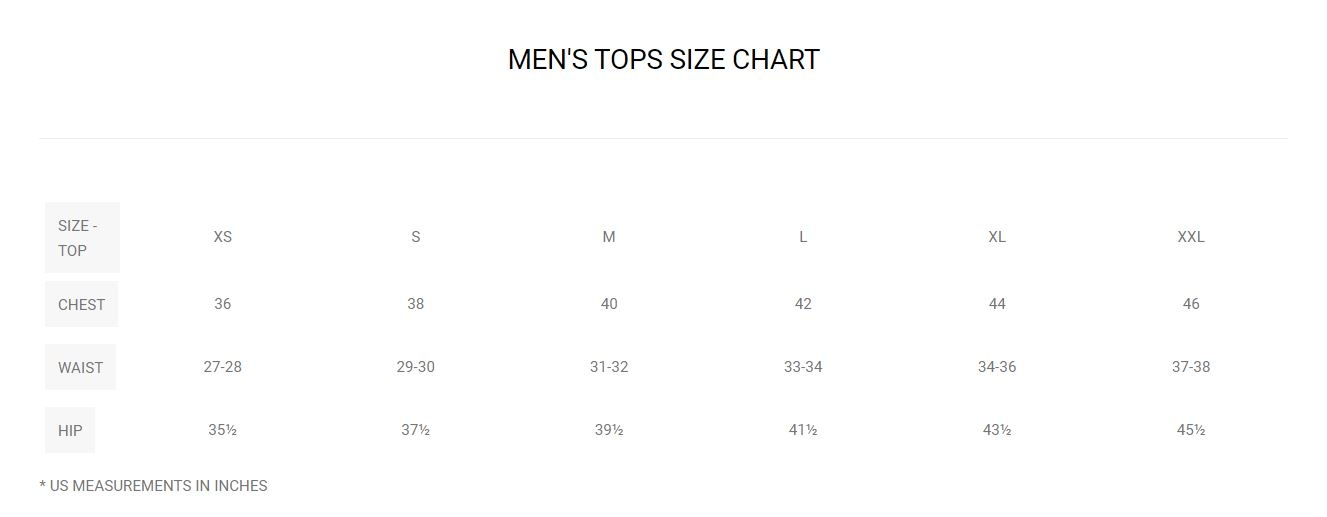Click hip value 45½ for XXL
Image resolution: width=1327 pixels, height=517 pixels.
[1191, 430]
